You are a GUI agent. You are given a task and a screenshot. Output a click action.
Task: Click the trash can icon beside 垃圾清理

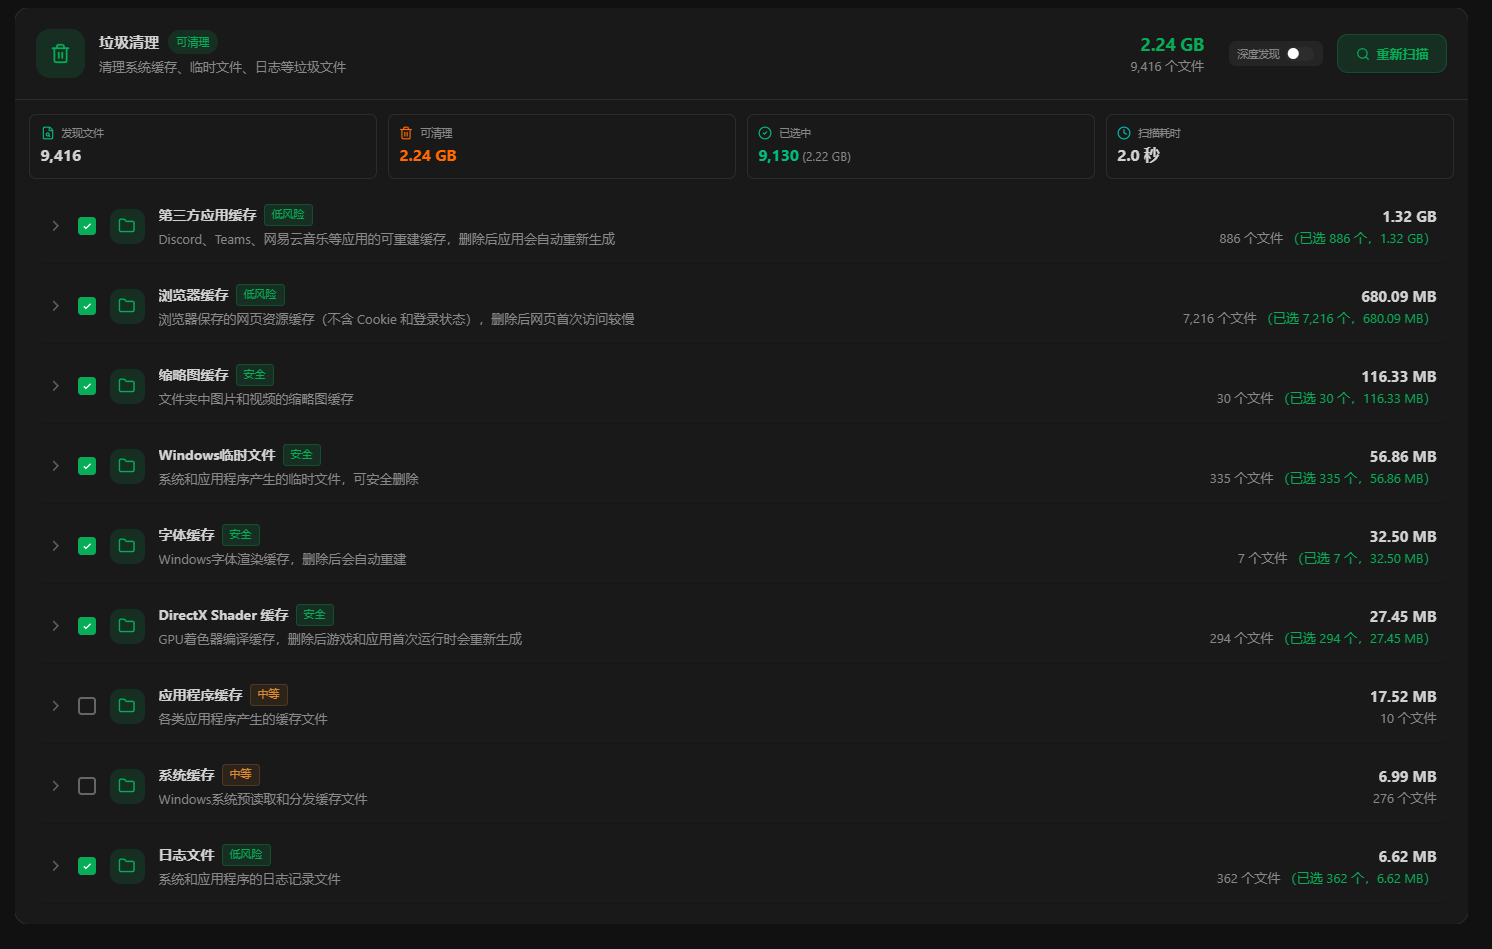tap(60, 54)
